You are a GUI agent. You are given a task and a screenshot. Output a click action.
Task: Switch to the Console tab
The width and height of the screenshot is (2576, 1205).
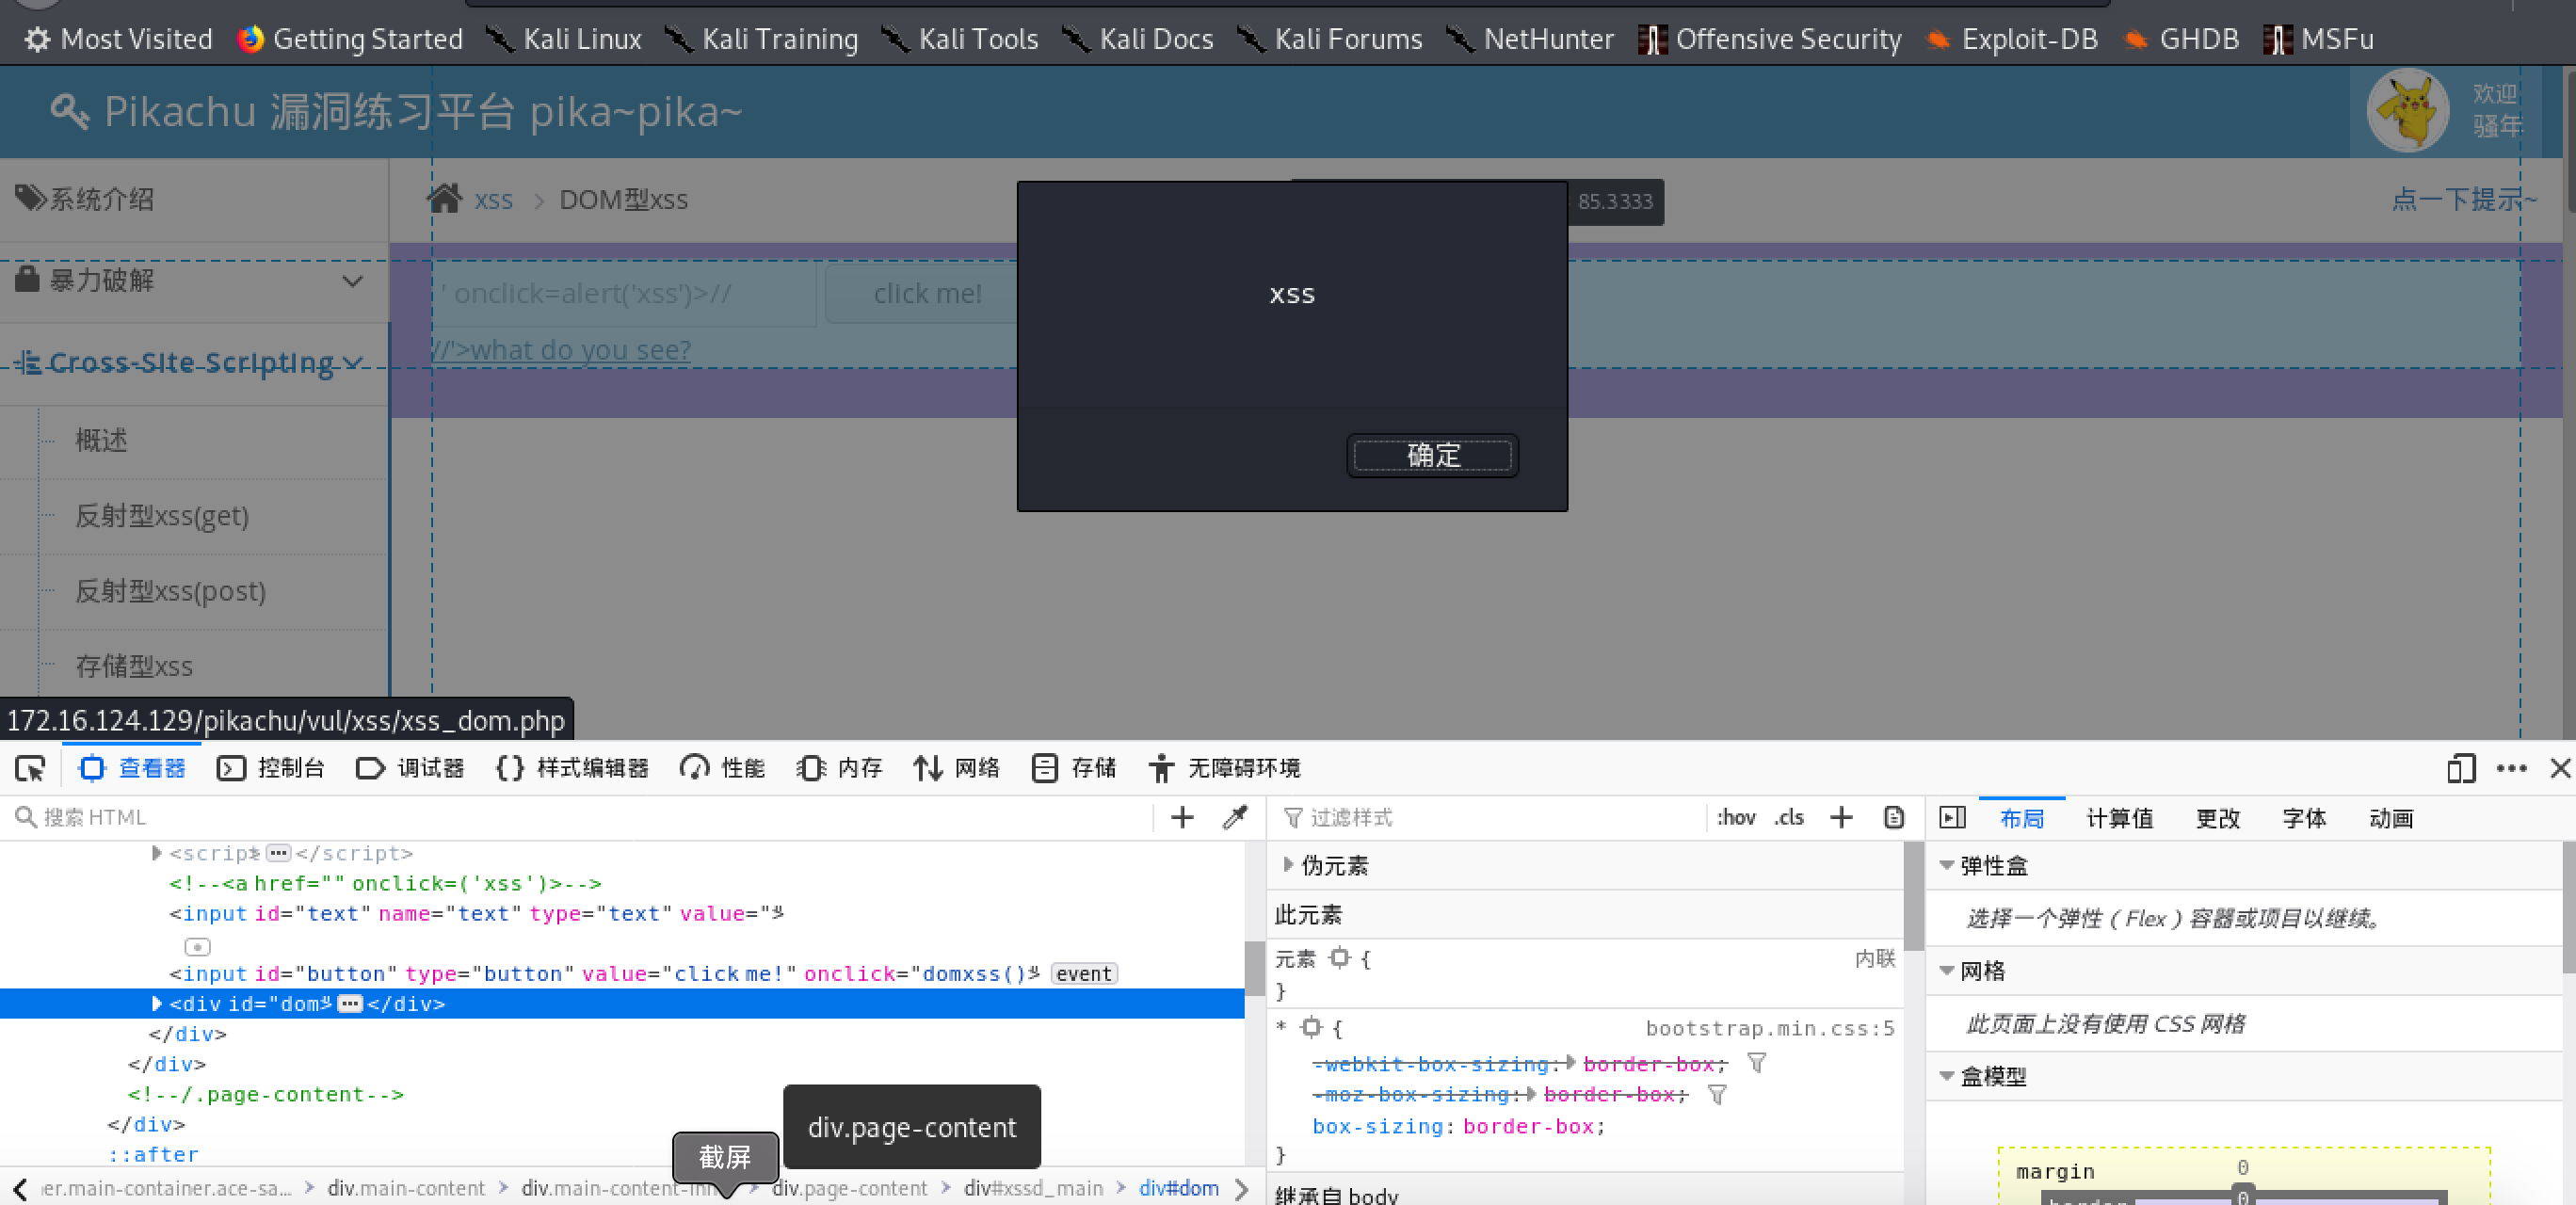click(x=271, y=768)
